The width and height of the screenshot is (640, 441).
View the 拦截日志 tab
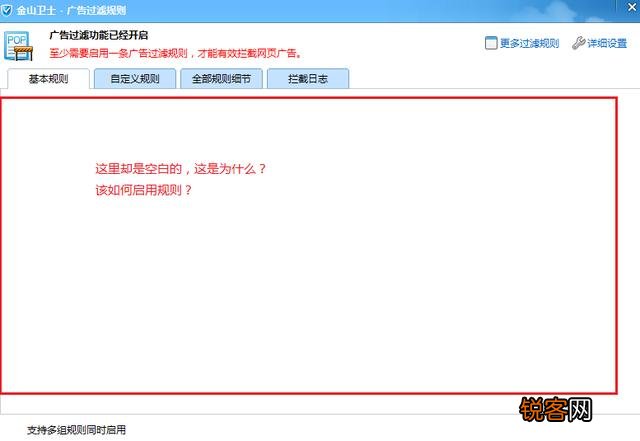tap(308, 79)
